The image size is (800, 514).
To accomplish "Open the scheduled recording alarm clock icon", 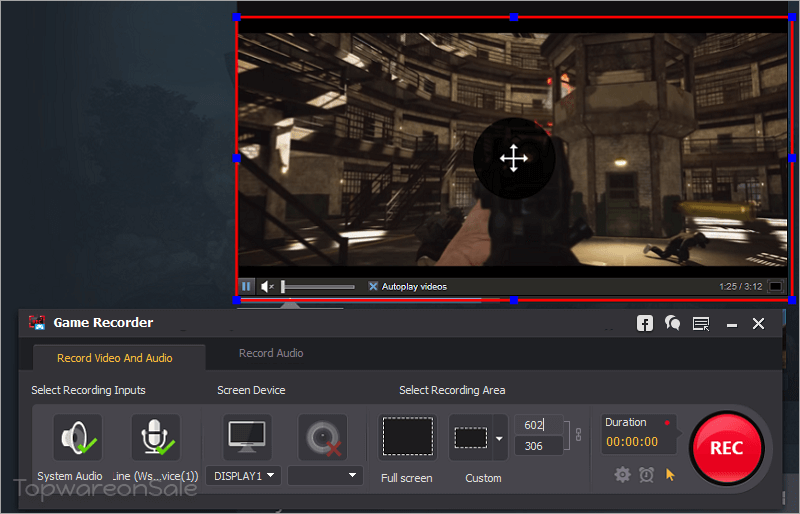I will pos(646,475).
